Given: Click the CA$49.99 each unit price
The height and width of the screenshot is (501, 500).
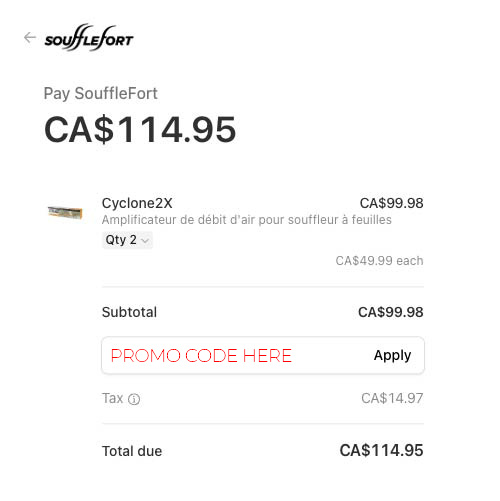Looking at the screenshot, I should (379, 261).
